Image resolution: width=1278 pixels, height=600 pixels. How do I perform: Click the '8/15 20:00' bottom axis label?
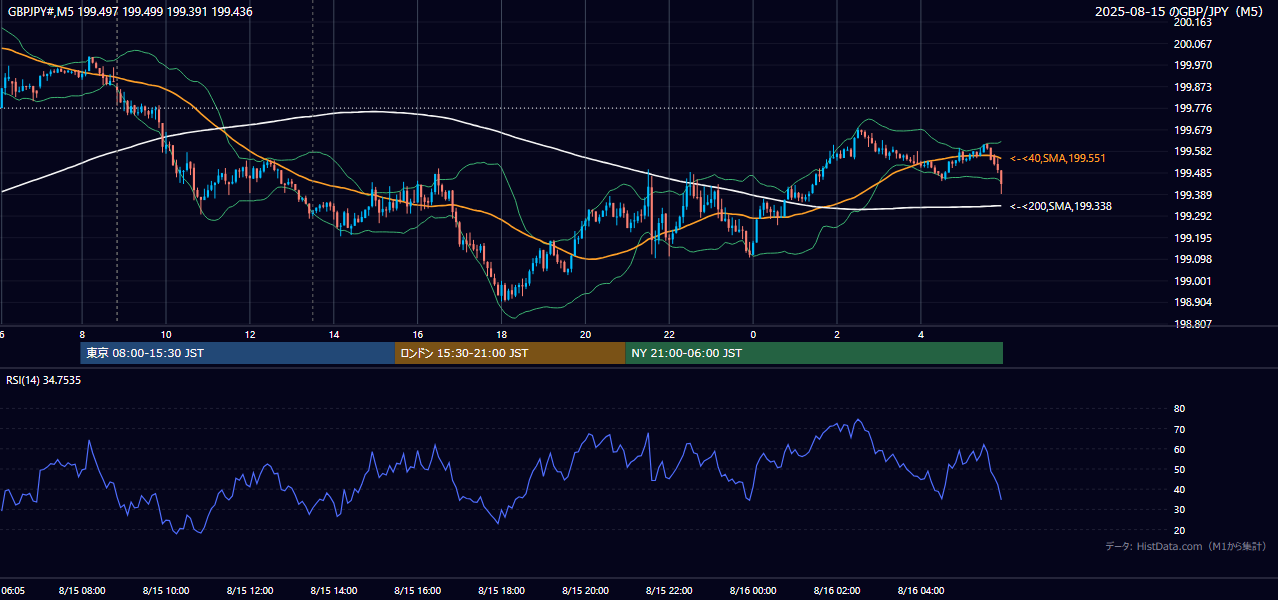coord(586,591)
